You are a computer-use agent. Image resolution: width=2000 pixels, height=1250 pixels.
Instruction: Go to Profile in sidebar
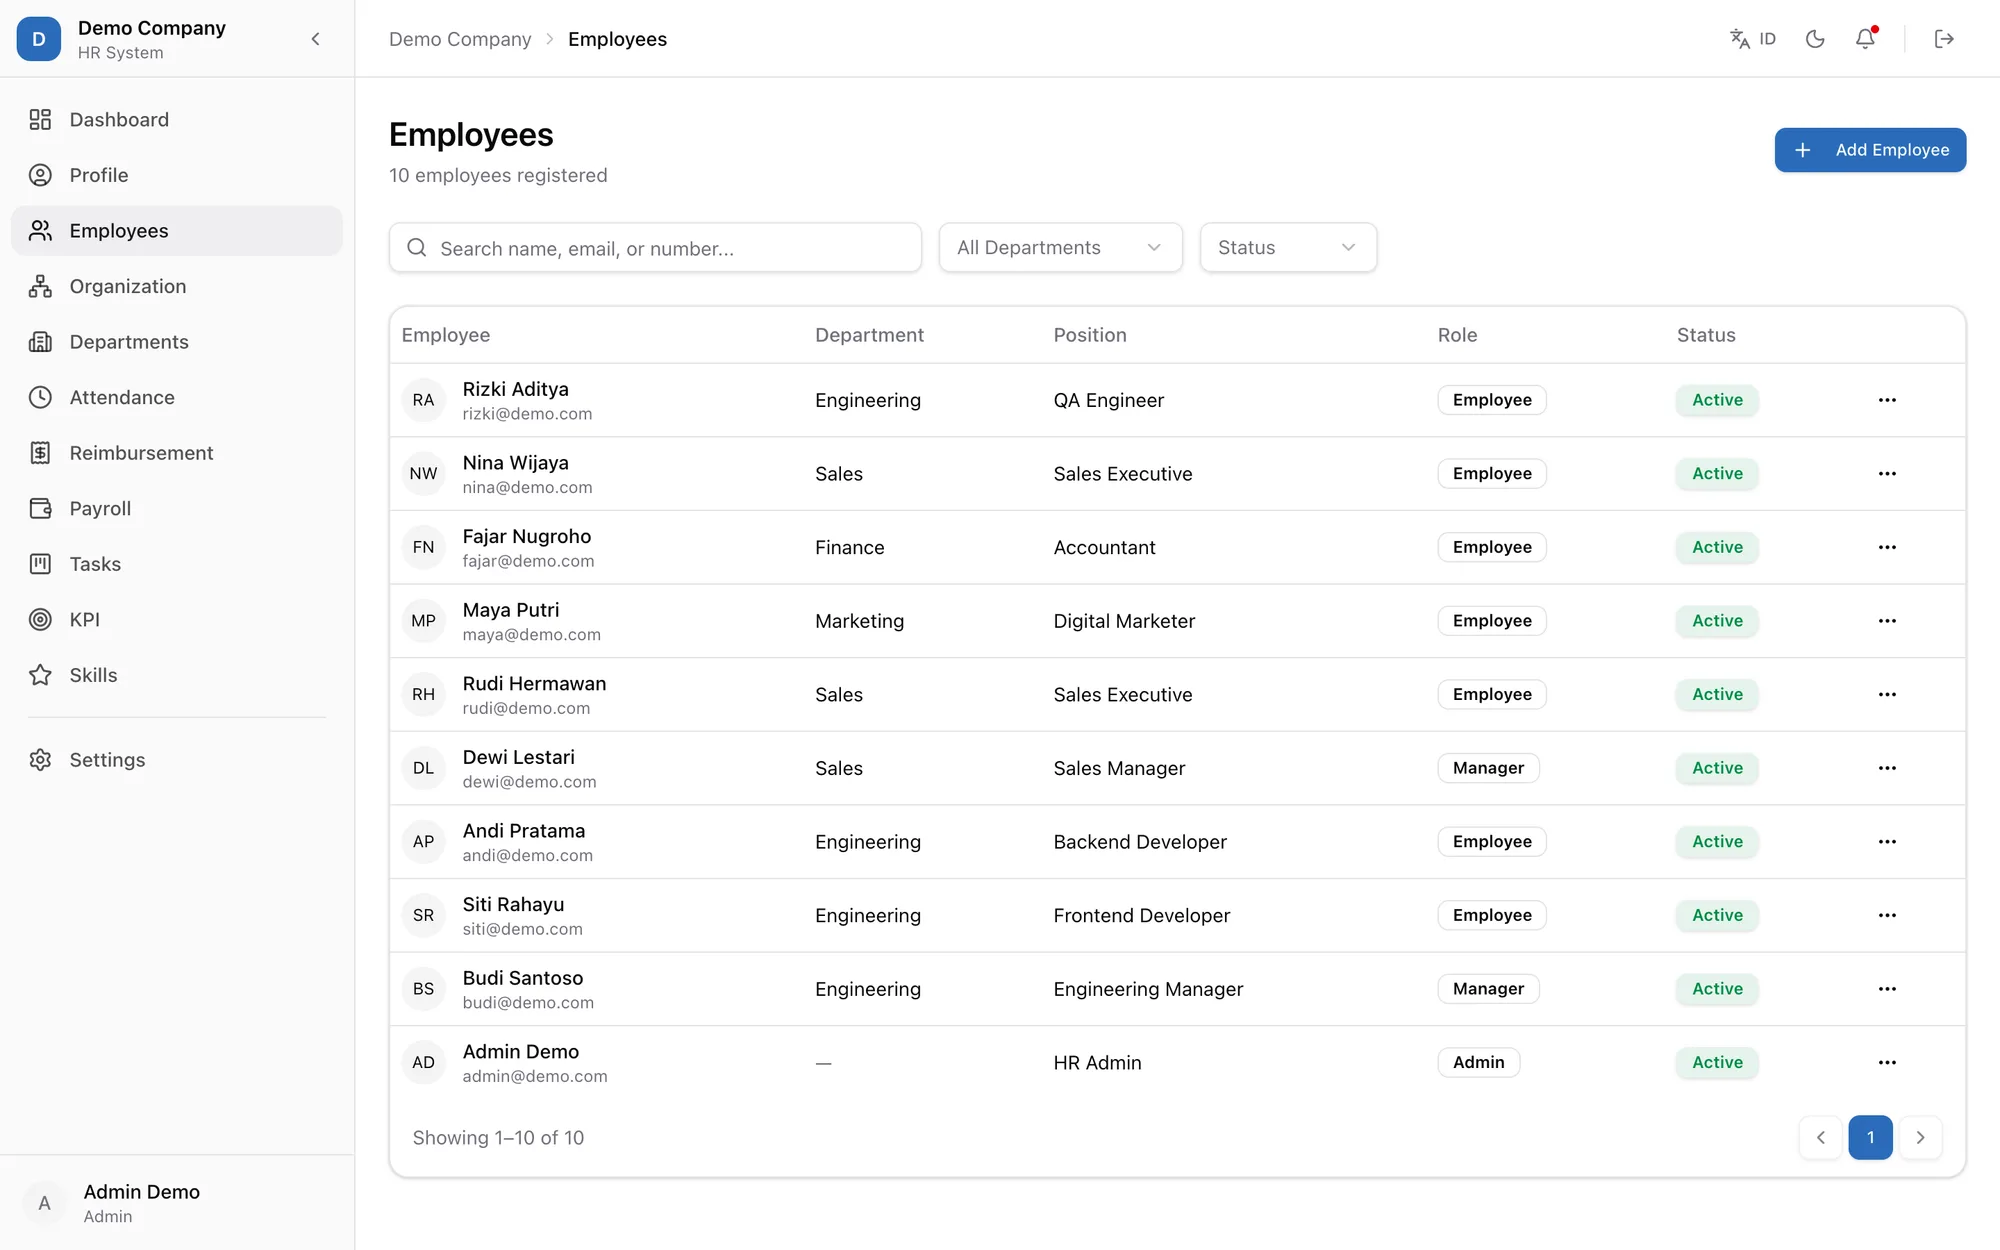[177, 175]
